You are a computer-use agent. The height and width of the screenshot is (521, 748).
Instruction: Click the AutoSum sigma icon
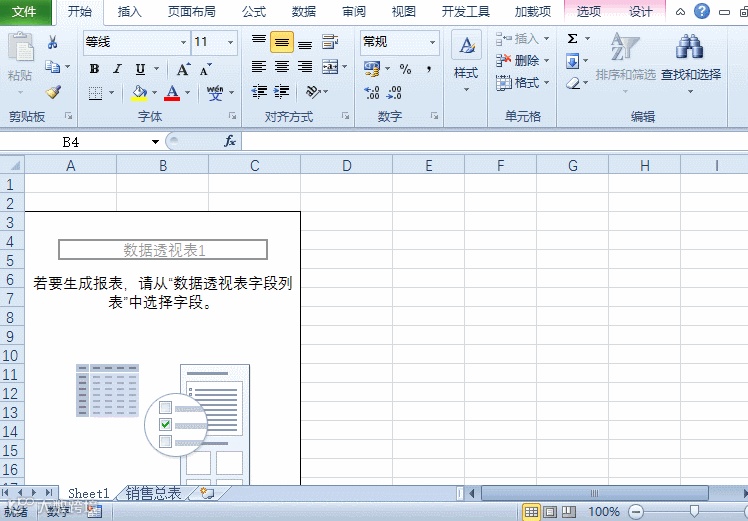click(x=572, y=38)
